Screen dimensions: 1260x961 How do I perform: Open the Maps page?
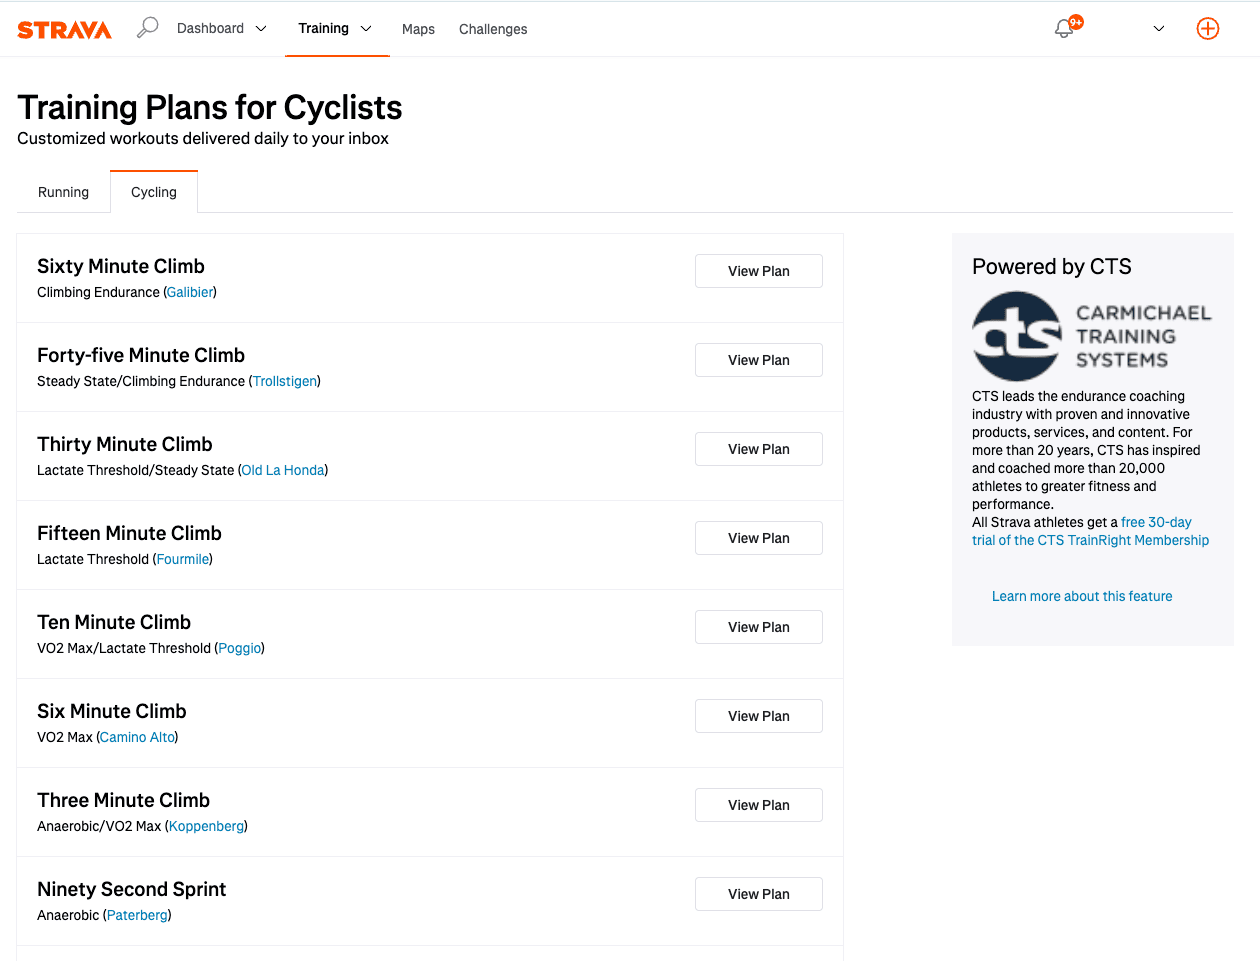coord(418,29)
